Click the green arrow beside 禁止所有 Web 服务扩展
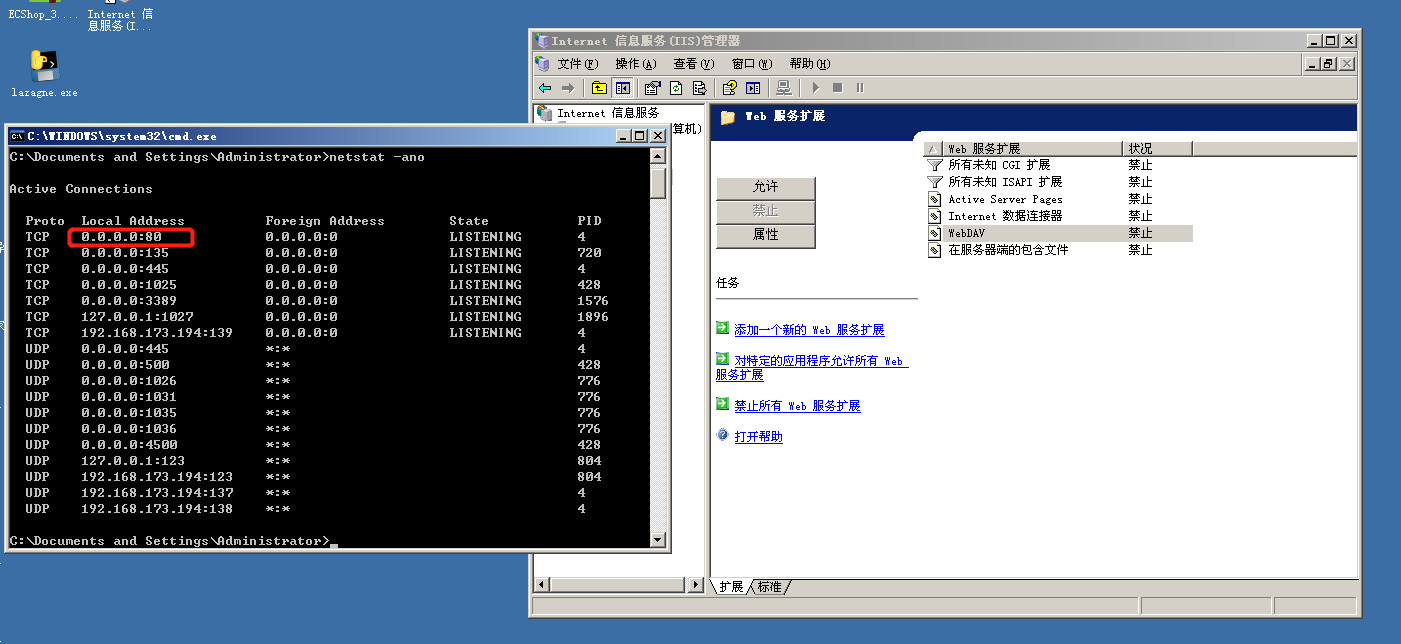Screen dimensions: 1401x644 pos(723,404)
